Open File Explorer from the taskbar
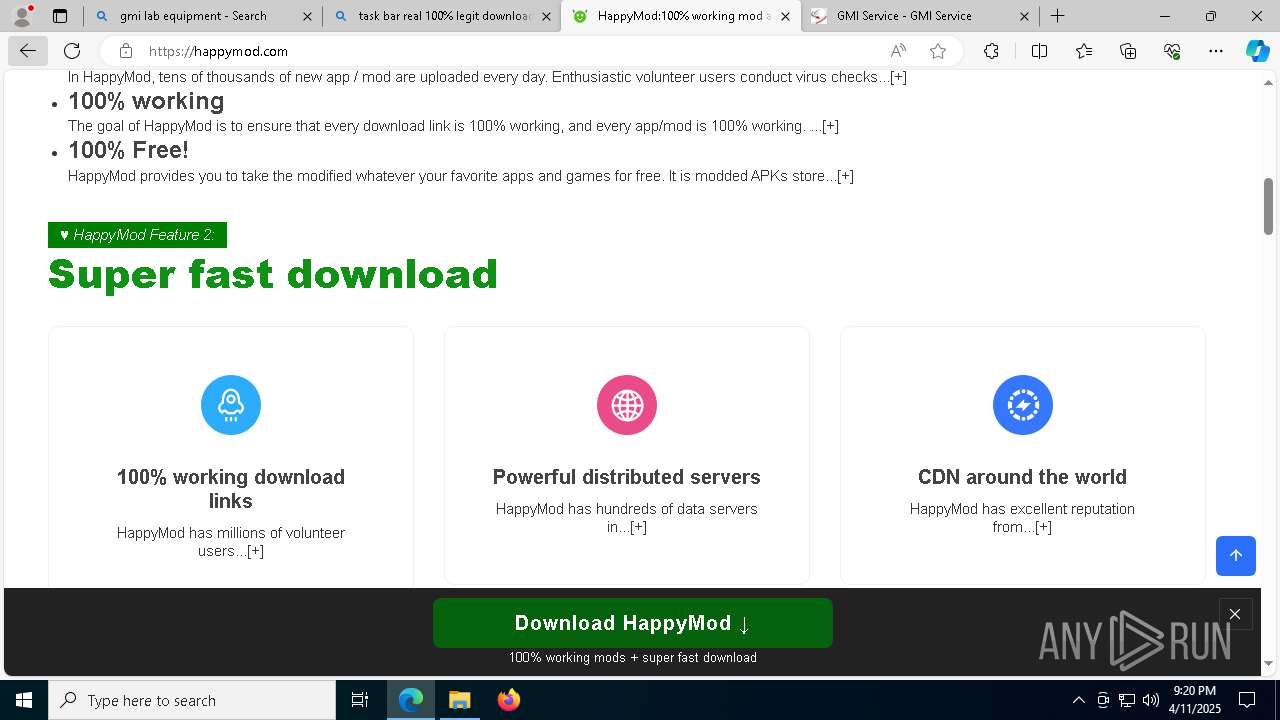This screenshot has width=1280, height=720. (459, 700)
